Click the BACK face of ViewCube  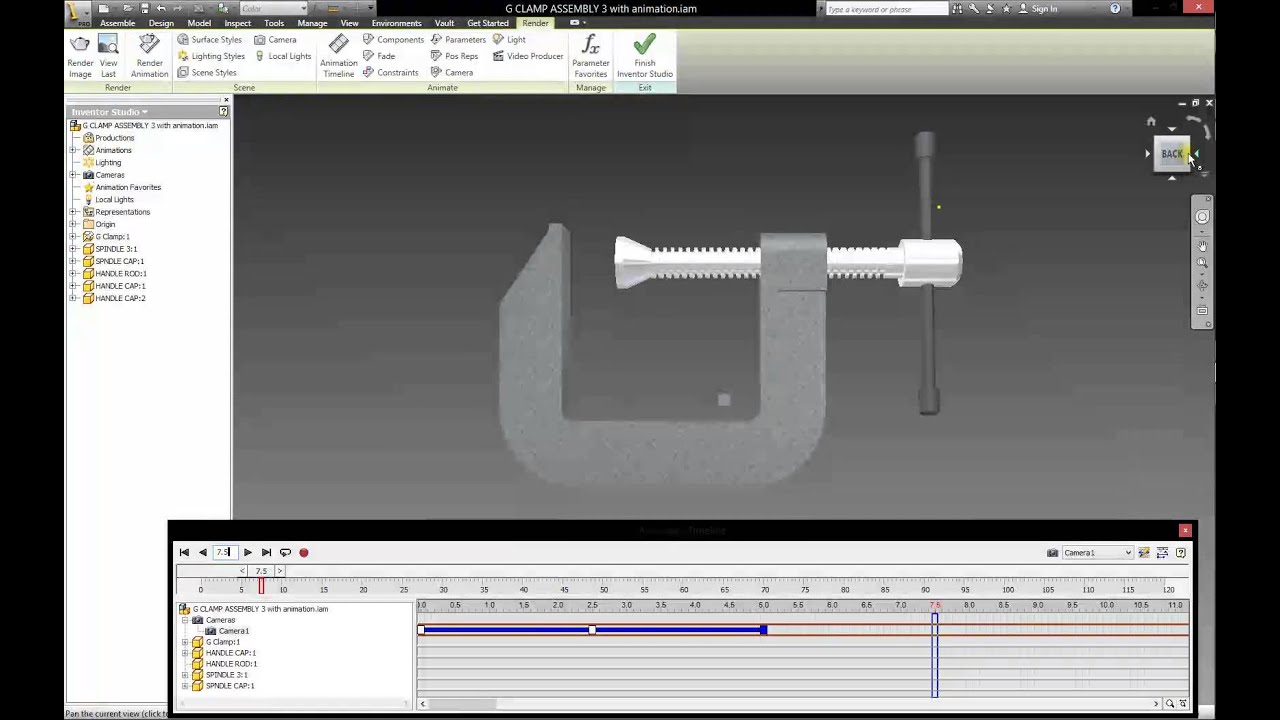click(x=1172, y=154)
